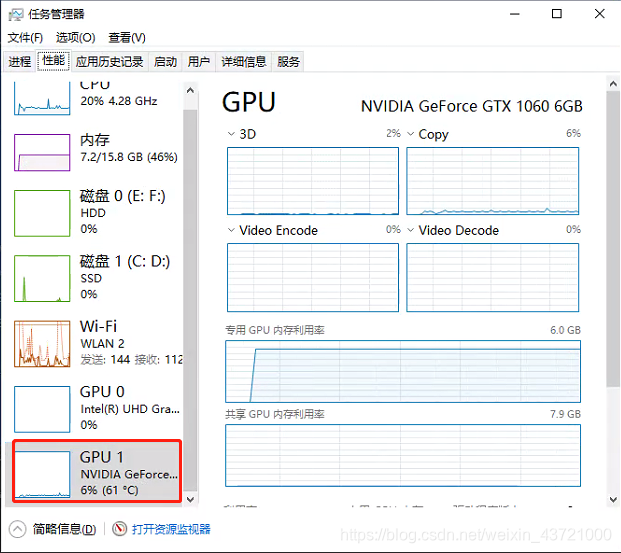Close the Task Manager window

(600, 14)
